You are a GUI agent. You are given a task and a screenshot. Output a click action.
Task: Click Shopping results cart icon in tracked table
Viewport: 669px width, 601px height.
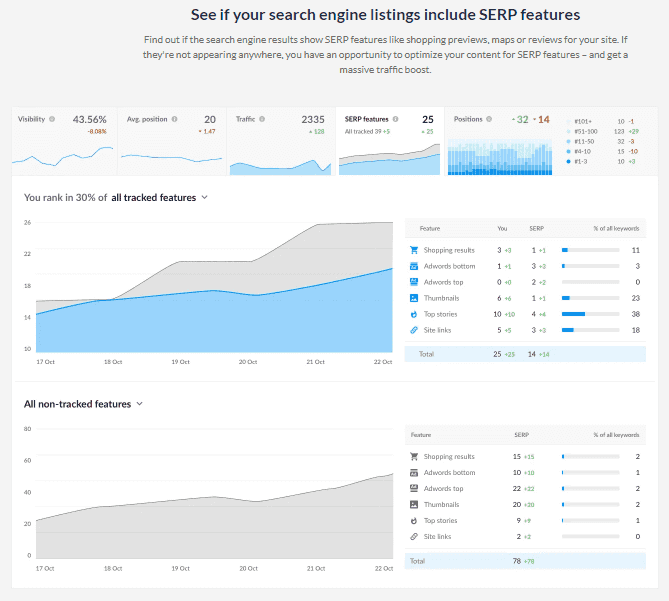[x=414, y=250]
